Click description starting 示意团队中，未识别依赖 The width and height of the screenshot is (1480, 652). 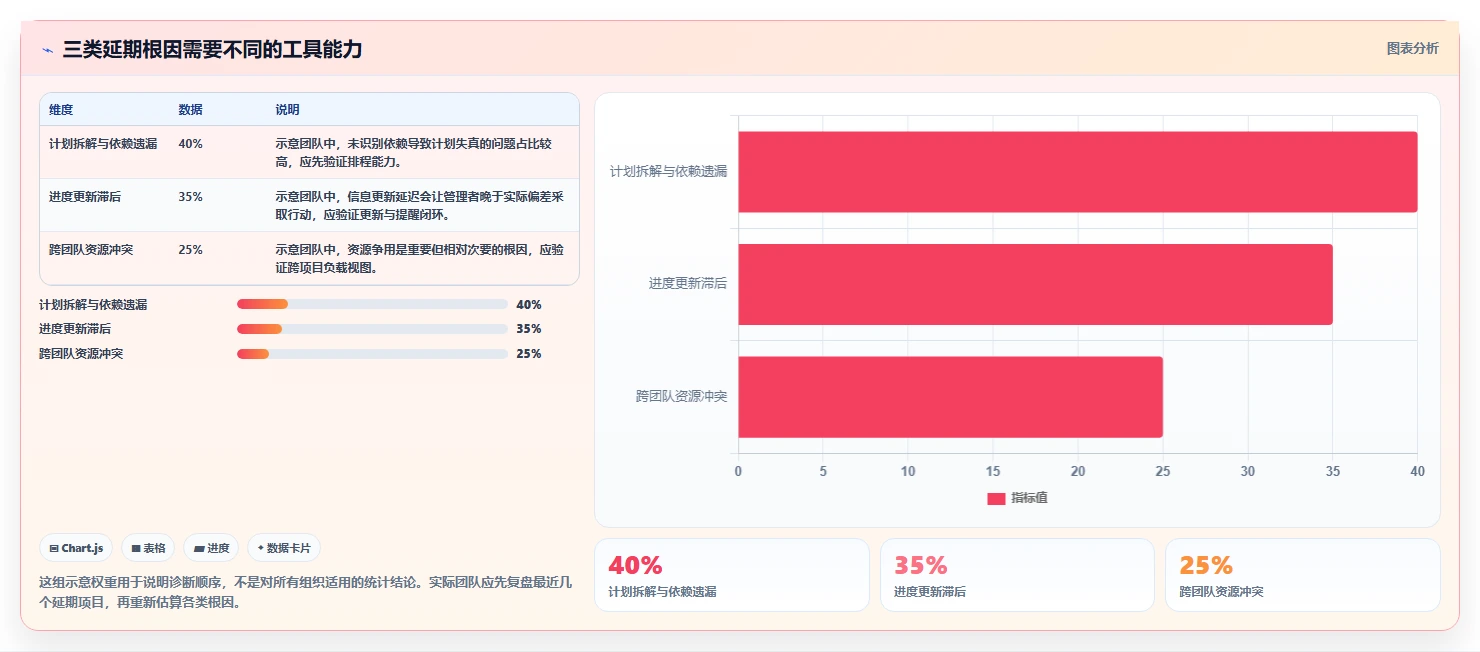414,153
